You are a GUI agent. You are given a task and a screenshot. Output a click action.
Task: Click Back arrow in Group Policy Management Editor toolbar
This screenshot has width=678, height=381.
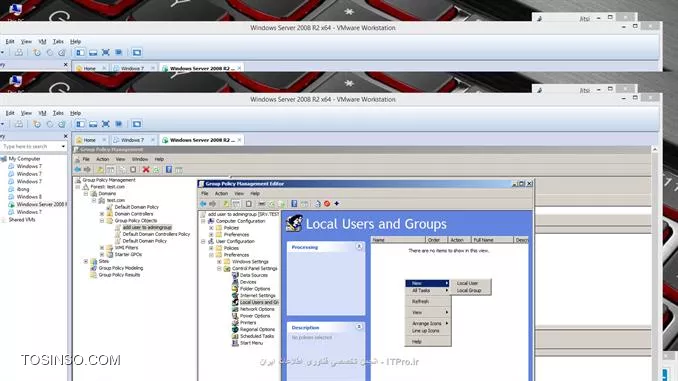[203, 204]
